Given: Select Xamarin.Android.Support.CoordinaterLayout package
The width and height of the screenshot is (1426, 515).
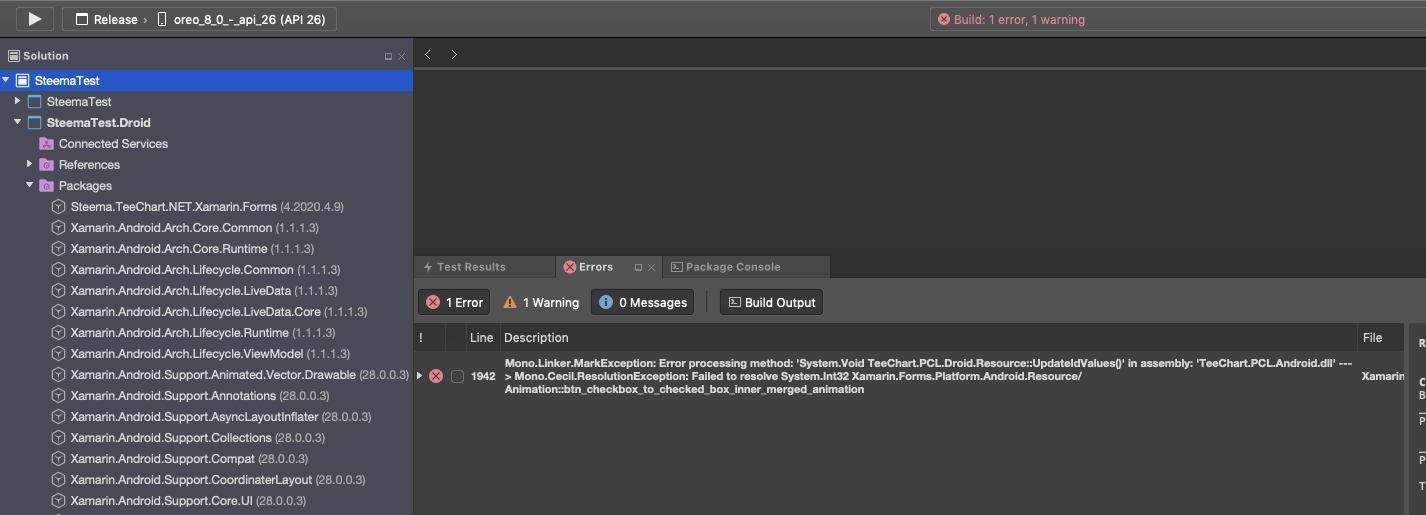Looking at the screenshot, I should coord(218,480).
